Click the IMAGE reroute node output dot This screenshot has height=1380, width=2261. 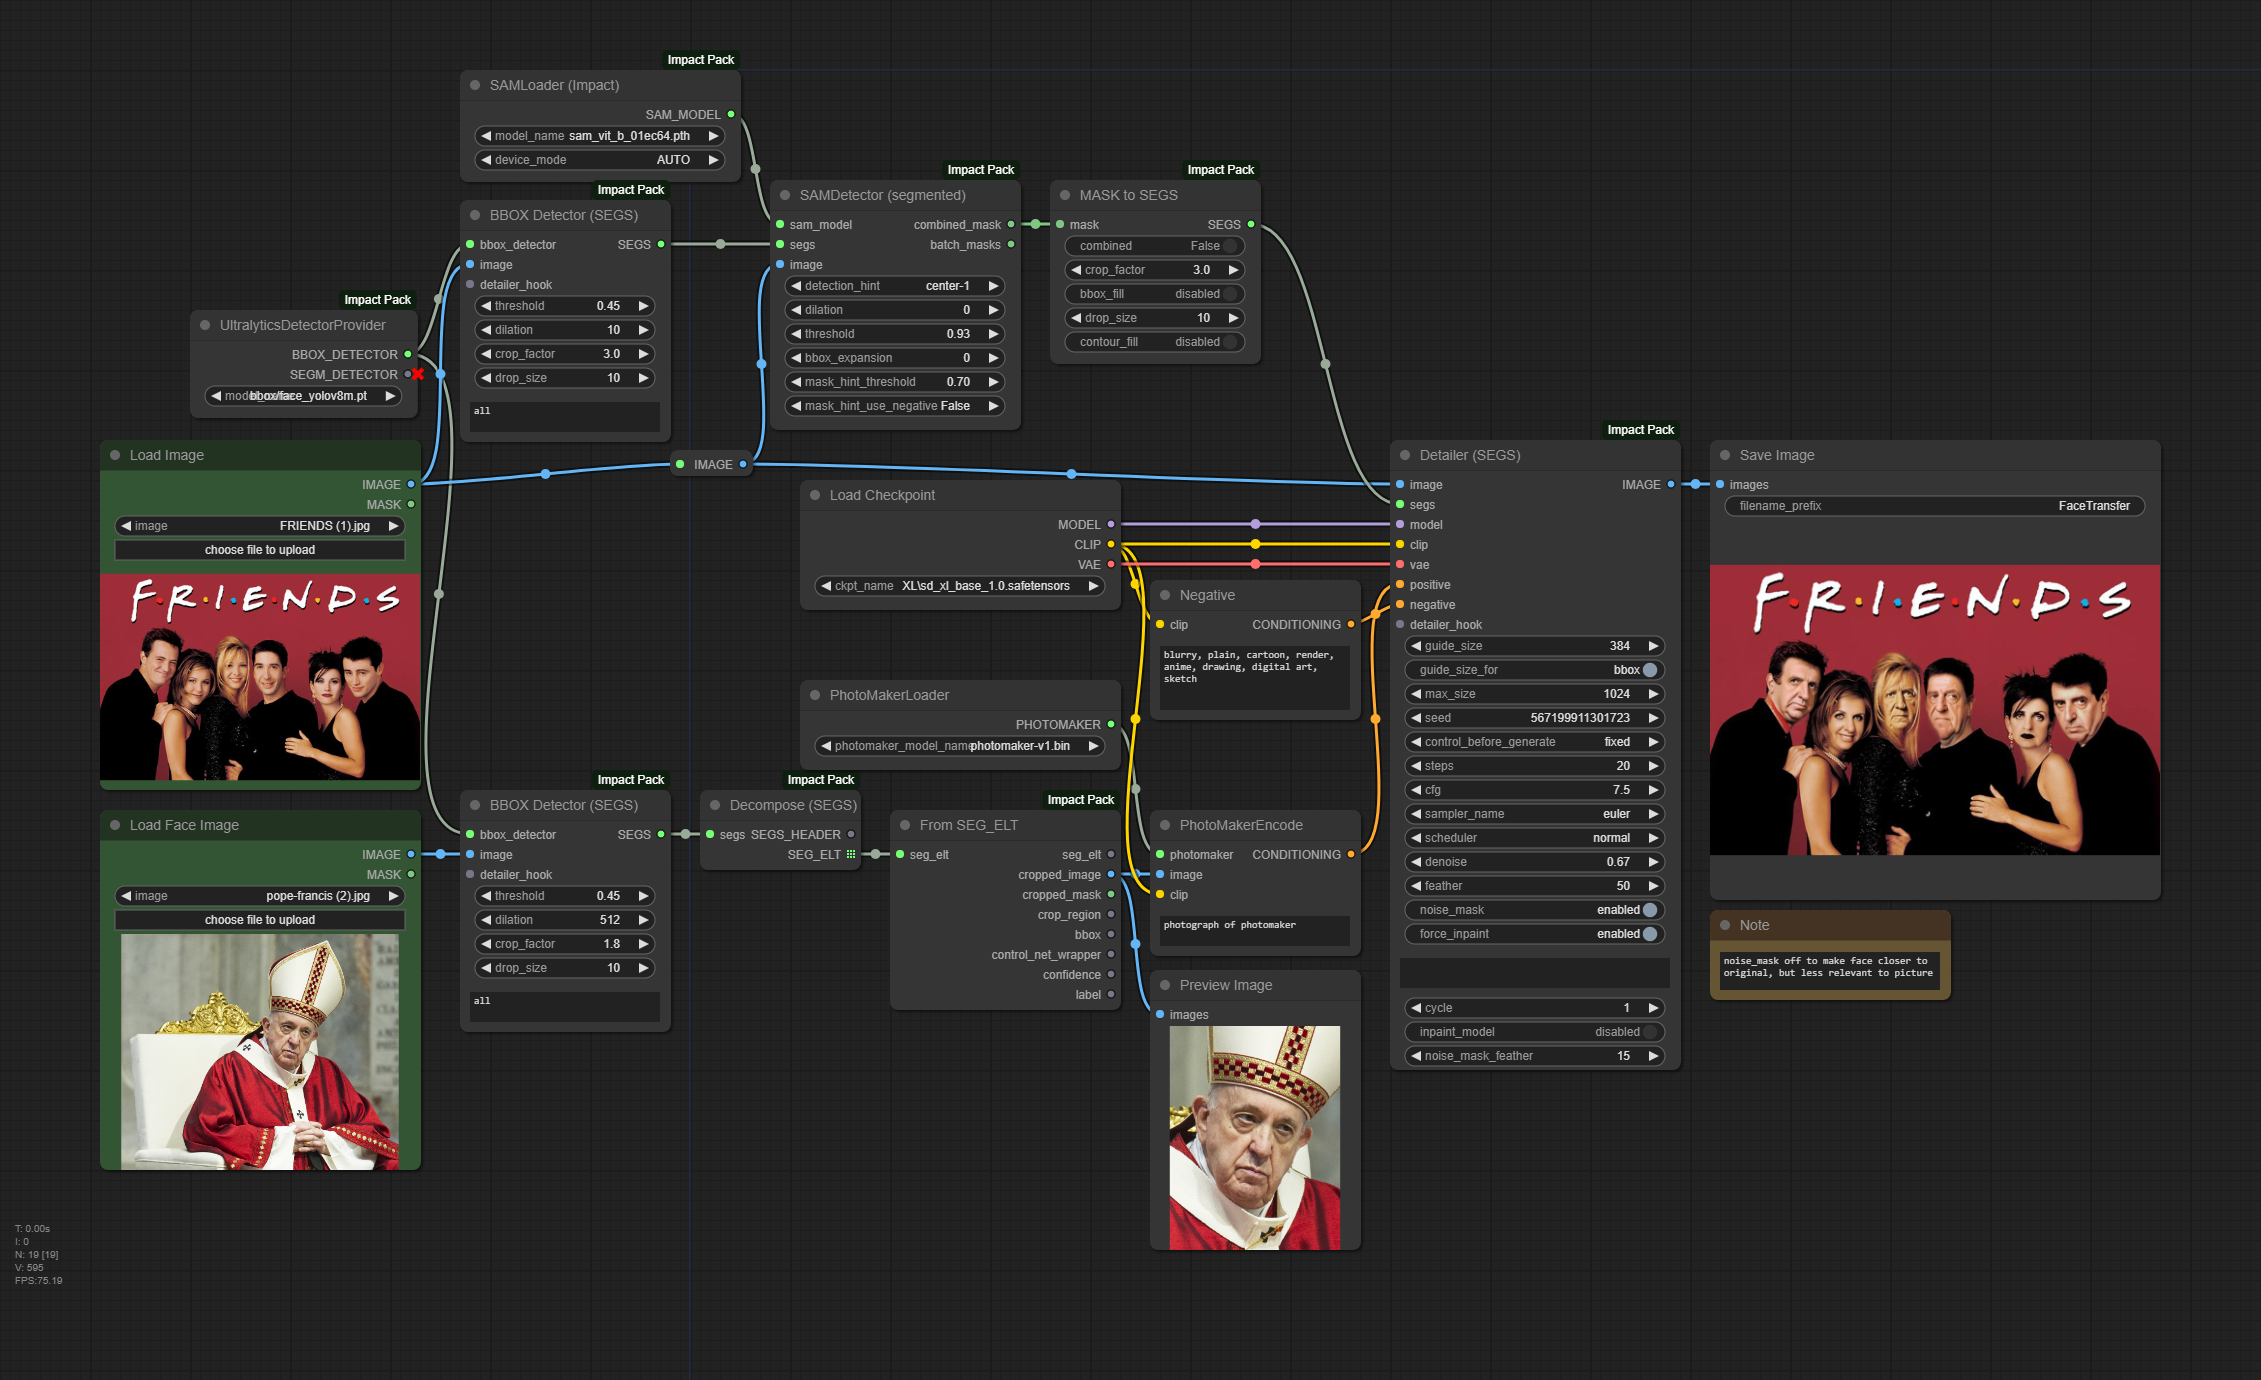743,464
